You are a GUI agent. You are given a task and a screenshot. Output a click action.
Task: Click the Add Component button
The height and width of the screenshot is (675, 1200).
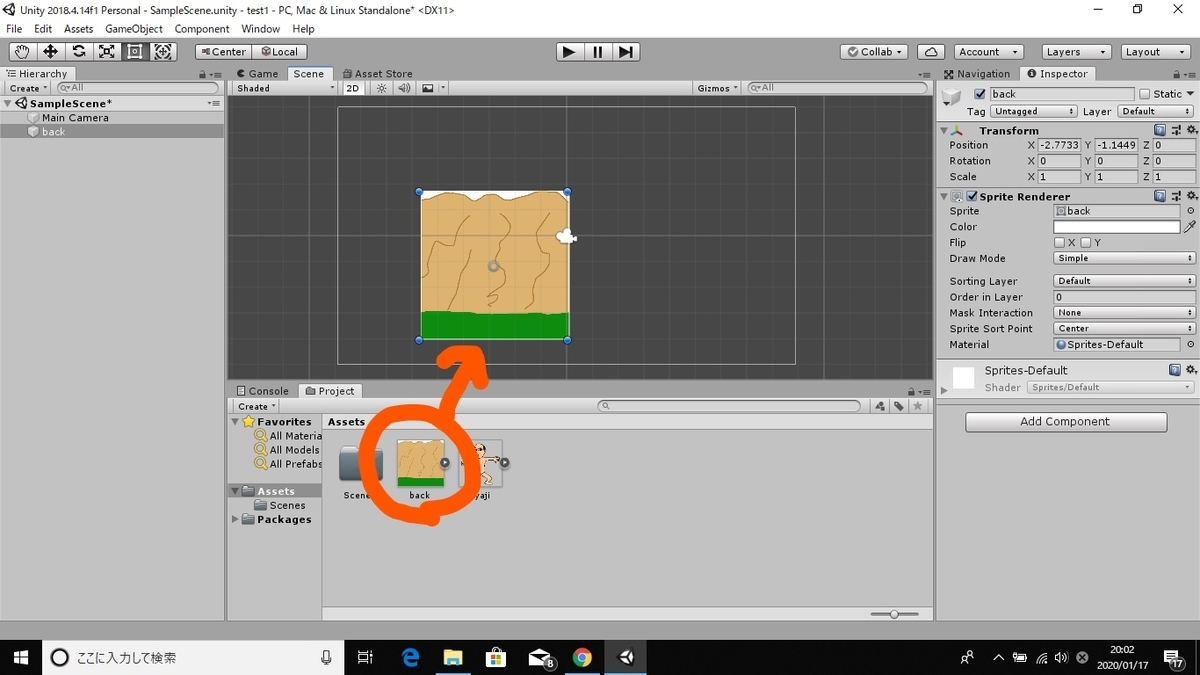pos(1066,422)
